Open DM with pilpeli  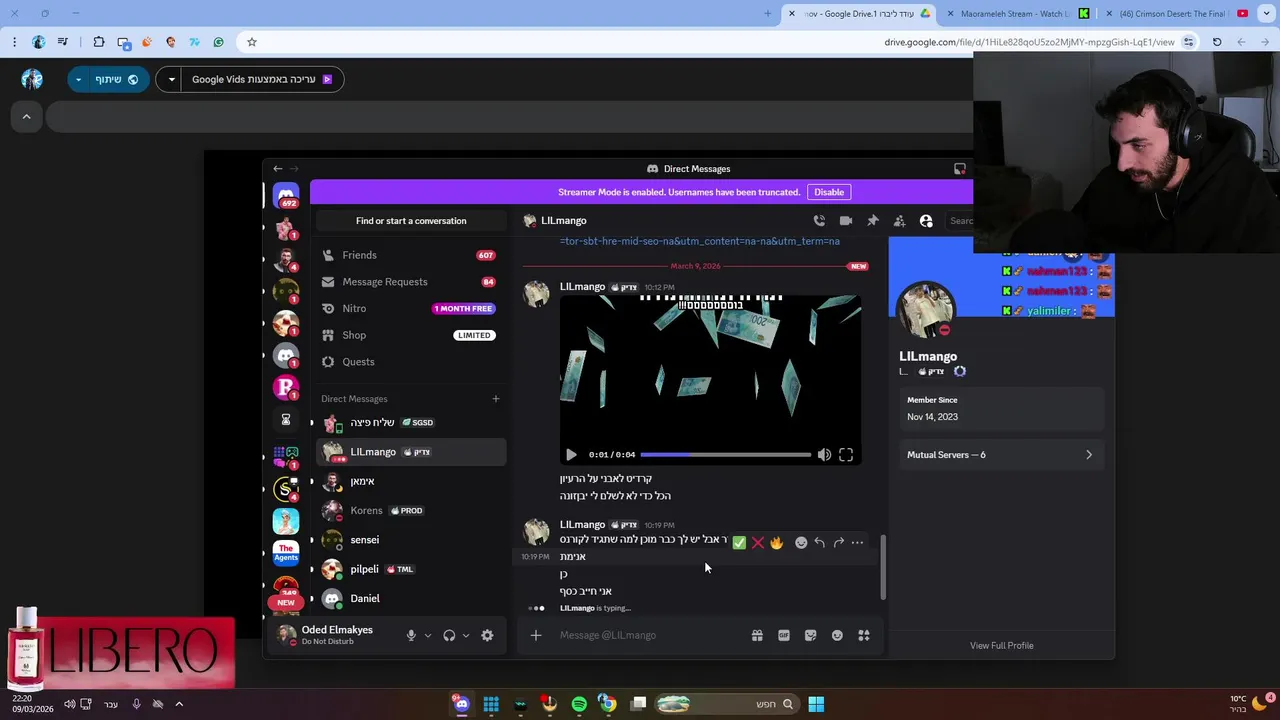[x=411, y=569]
